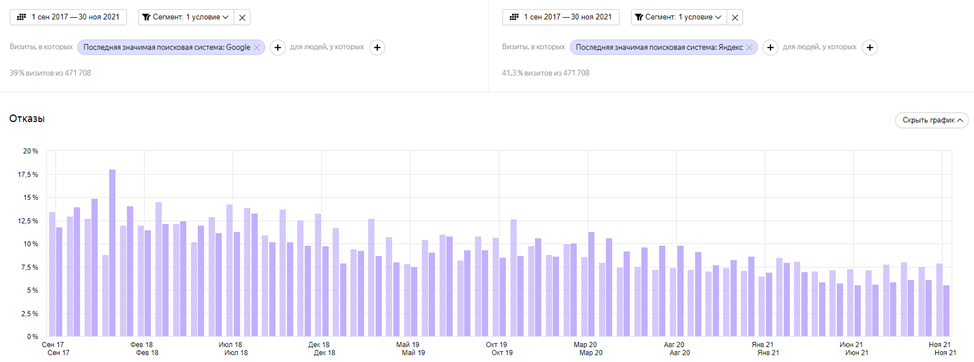Collapse chart with Скрыть график
The width and height of the screenshot is (974, 362).
click(931, 120)
